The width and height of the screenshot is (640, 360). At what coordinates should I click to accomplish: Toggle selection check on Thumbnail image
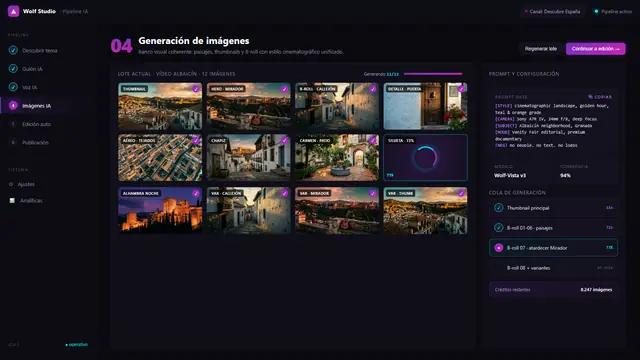[x=196, y=89]
